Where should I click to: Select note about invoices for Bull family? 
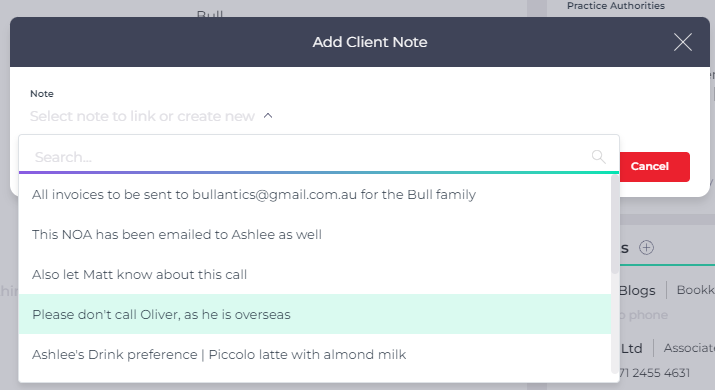pyautogui.click(x=315, y=194)
